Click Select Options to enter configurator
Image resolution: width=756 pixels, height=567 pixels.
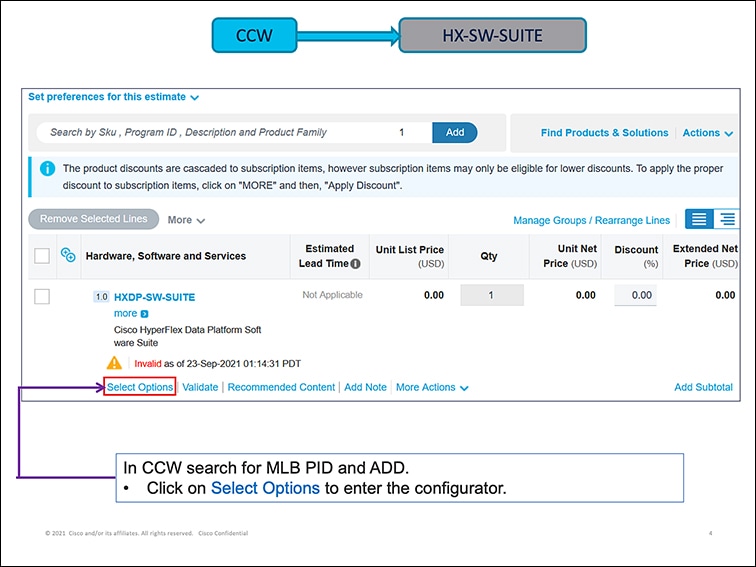pyautogui.click(x=140, y=387)
